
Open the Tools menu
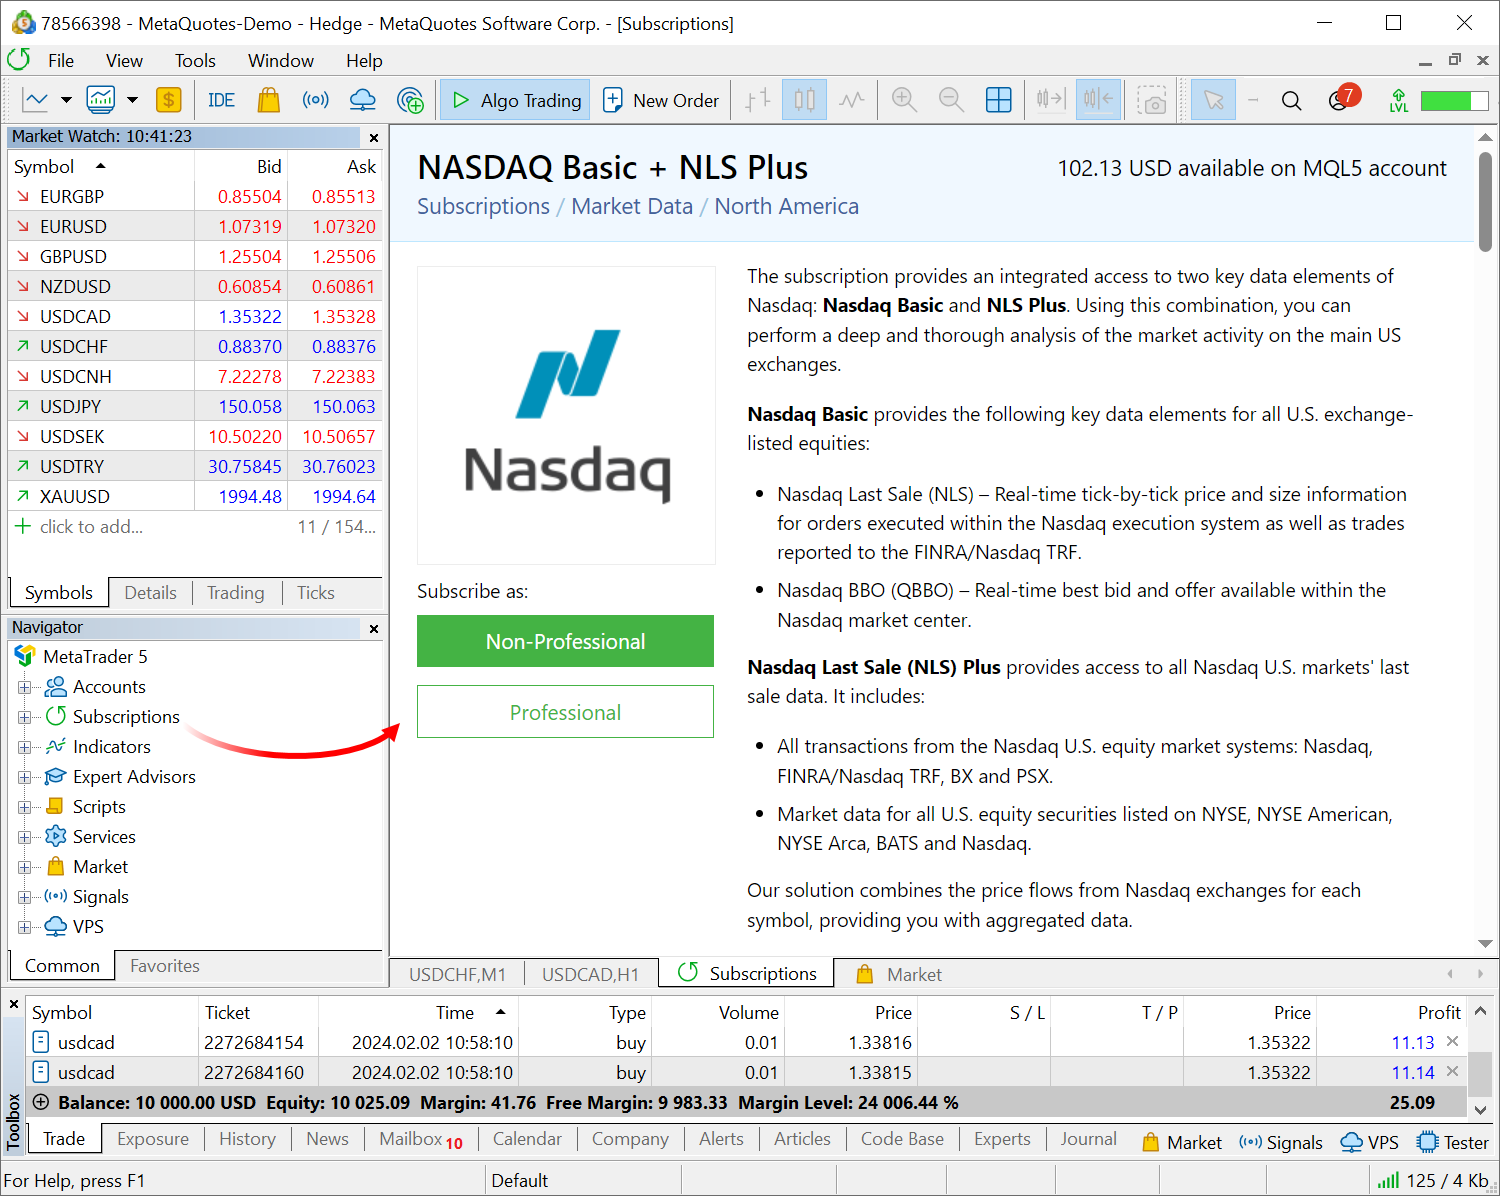(x=194, y=61)
